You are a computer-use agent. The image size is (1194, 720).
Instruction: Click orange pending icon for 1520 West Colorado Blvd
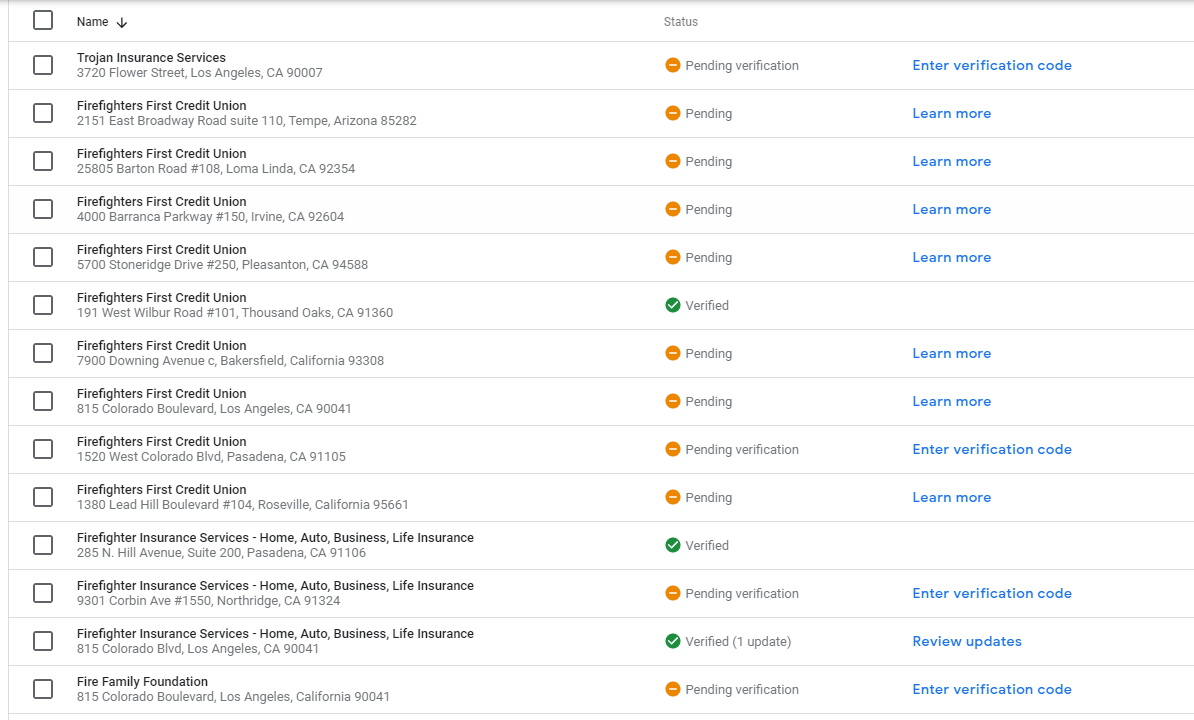672,449
